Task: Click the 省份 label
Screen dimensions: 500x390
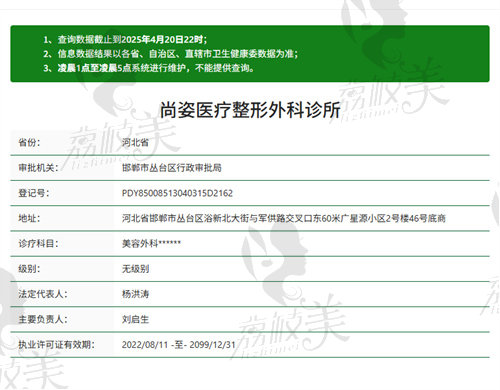Action: 29,143
